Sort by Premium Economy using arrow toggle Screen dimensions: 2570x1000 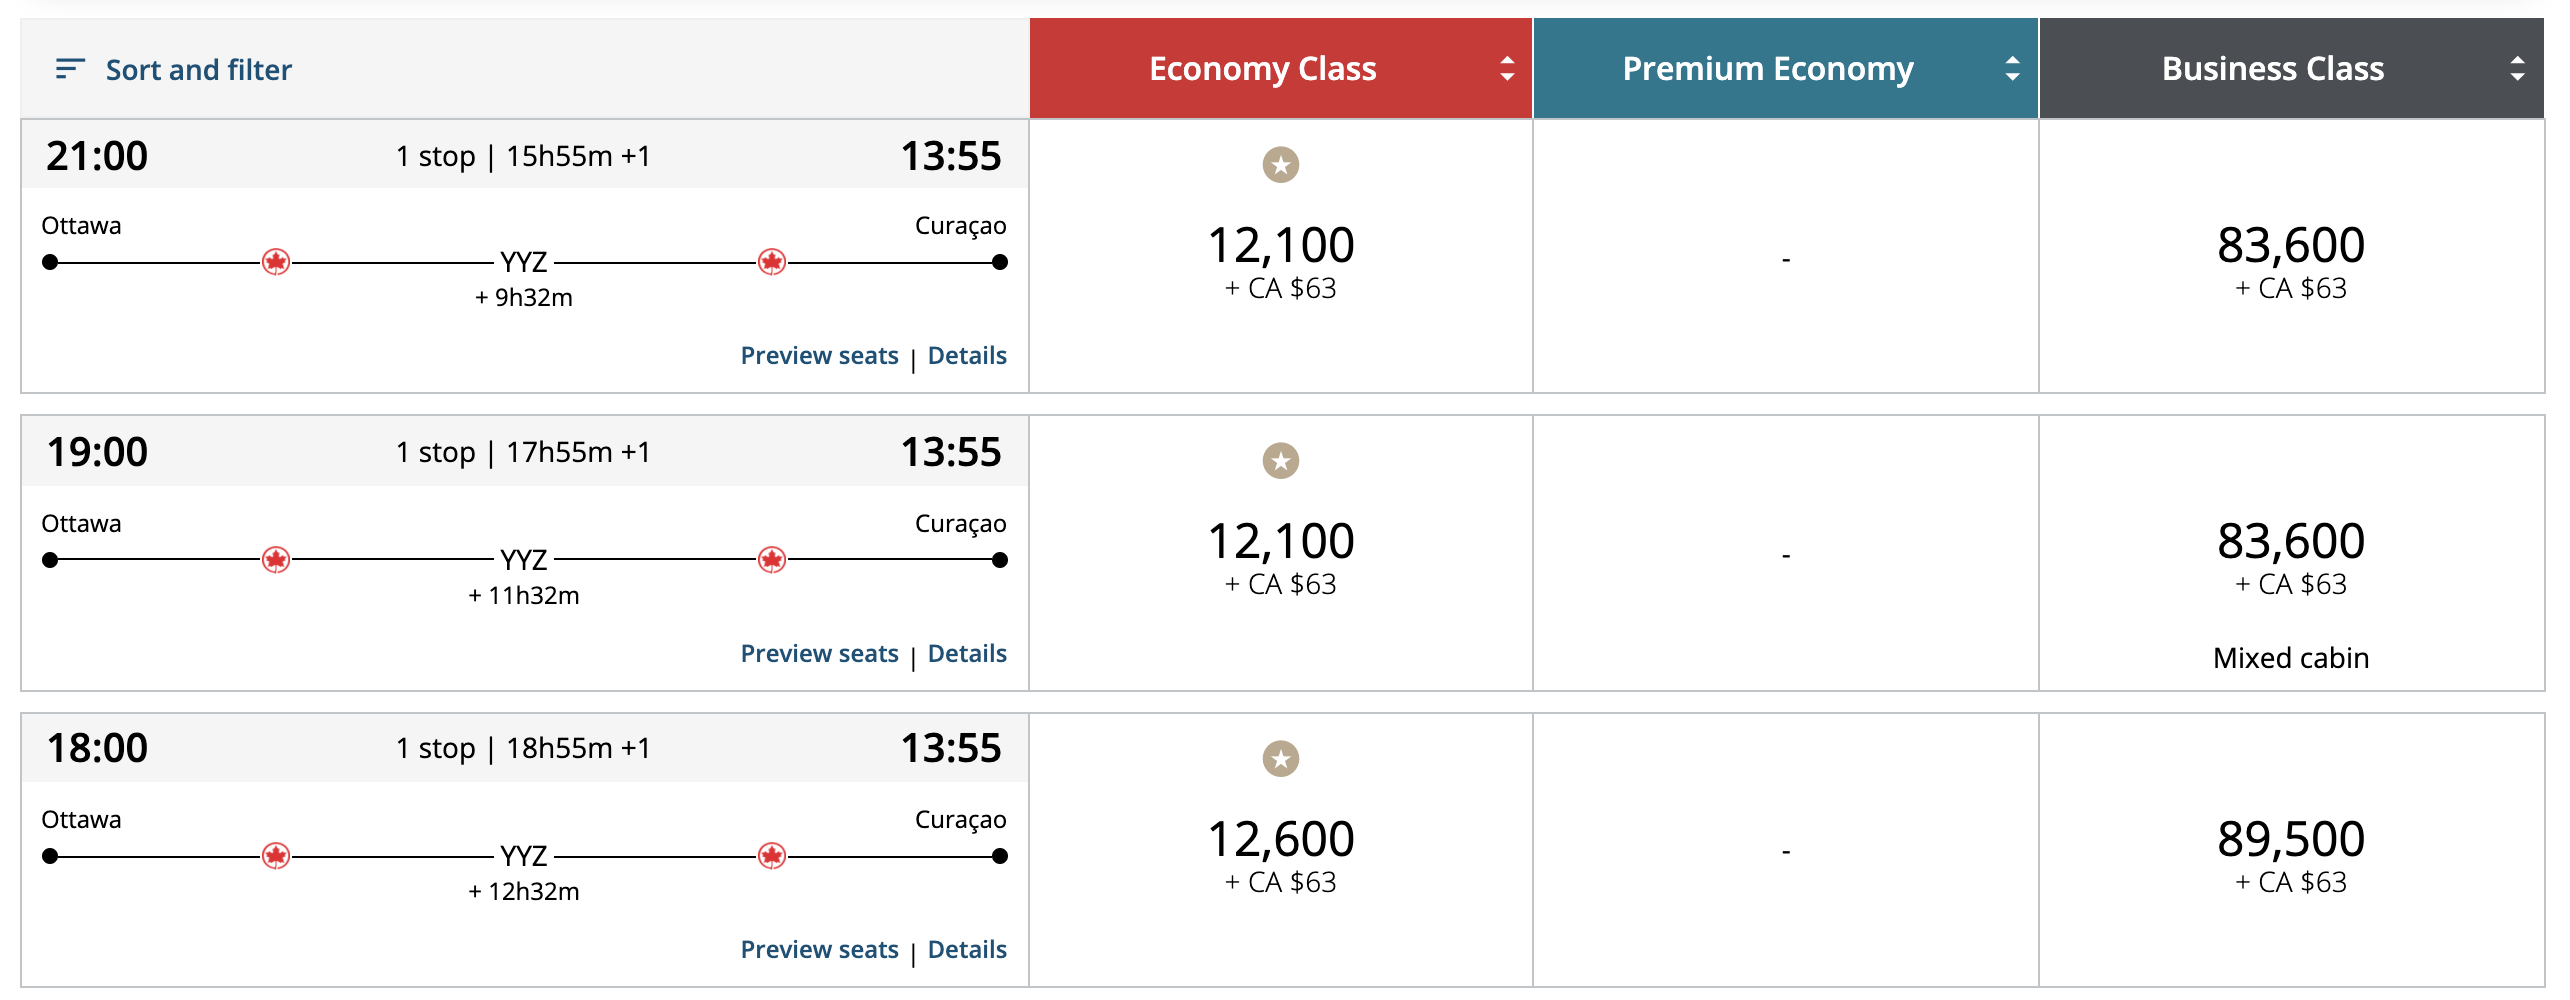(x=2012, y=69)
